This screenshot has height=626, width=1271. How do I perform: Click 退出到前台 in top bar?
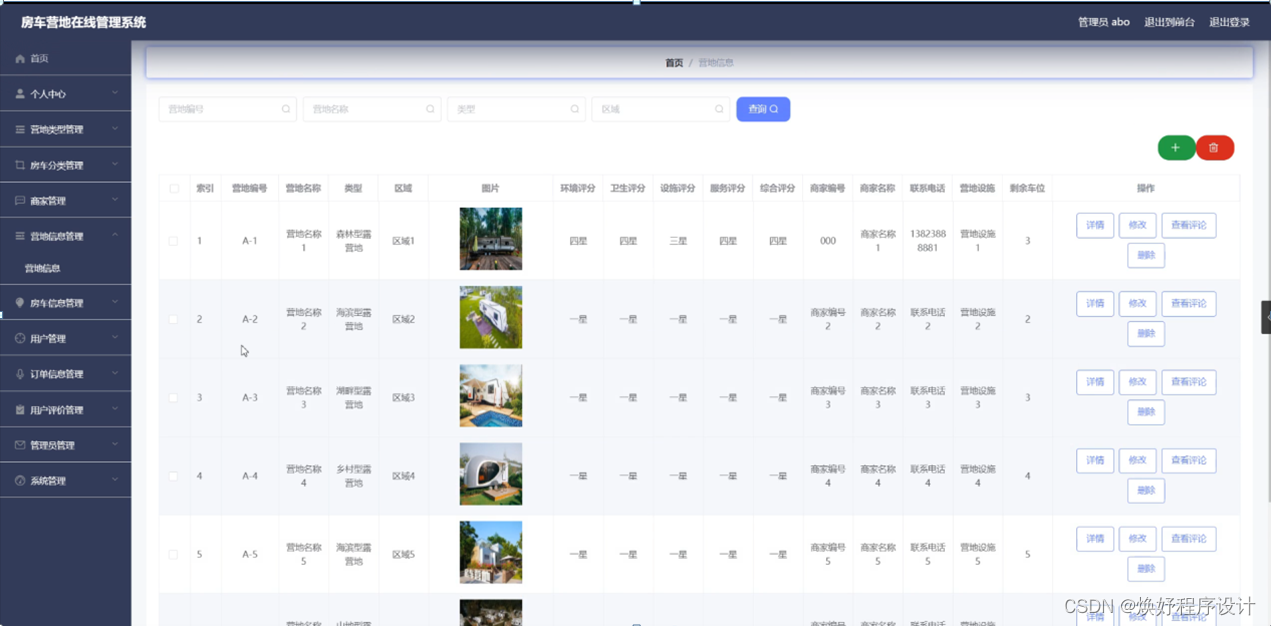pos(1169,22)
